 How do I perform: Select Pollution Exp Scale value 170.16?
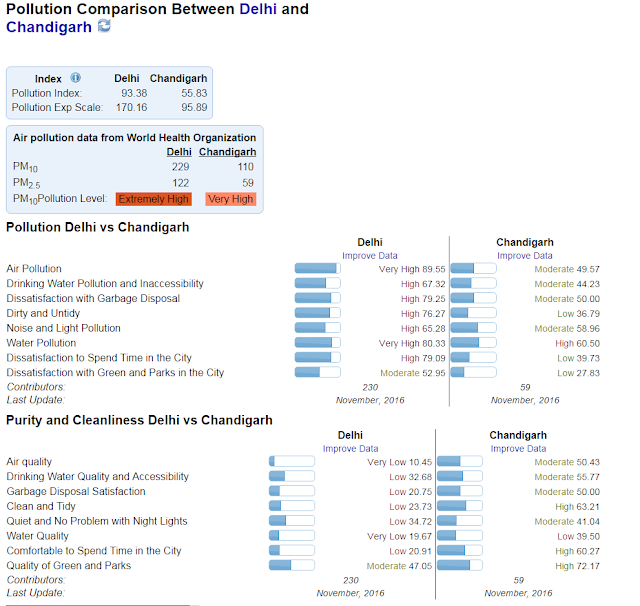[131, 107]
